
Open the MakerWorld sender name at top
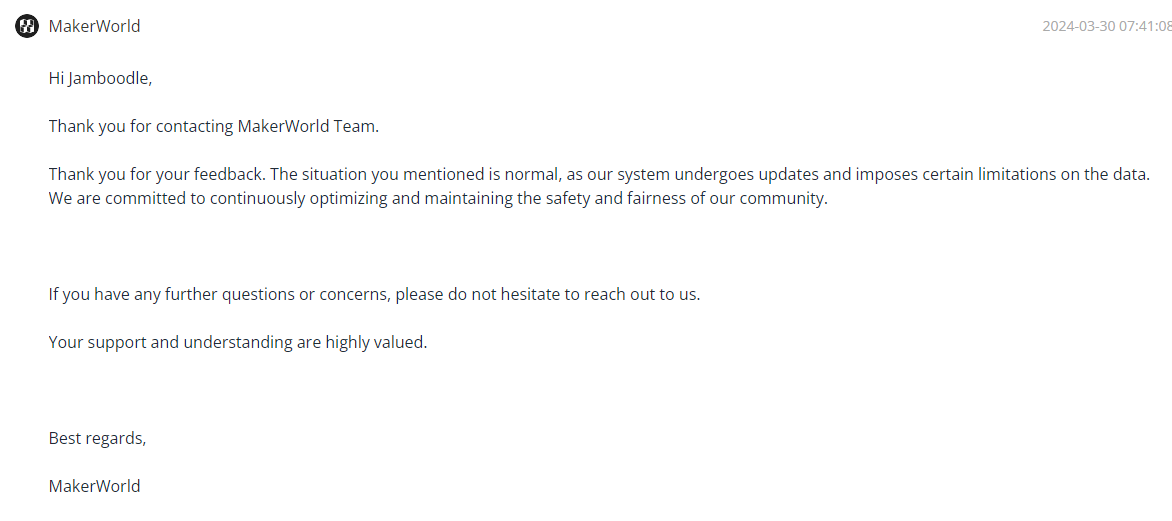(94, 26)
